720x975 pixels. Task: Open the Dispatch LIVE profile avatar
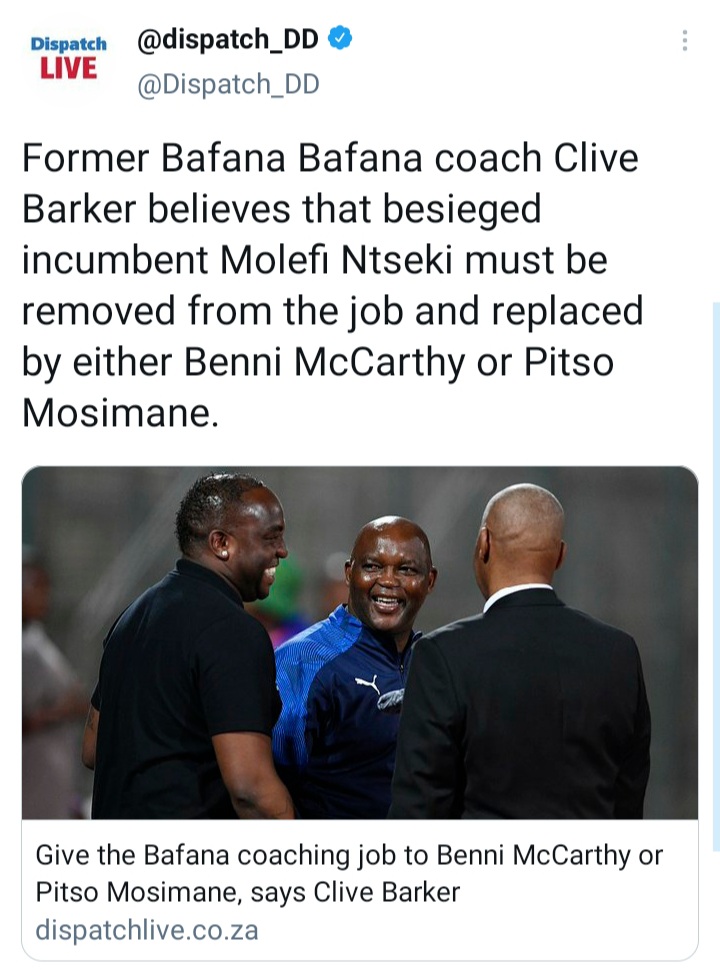(69, 59)
